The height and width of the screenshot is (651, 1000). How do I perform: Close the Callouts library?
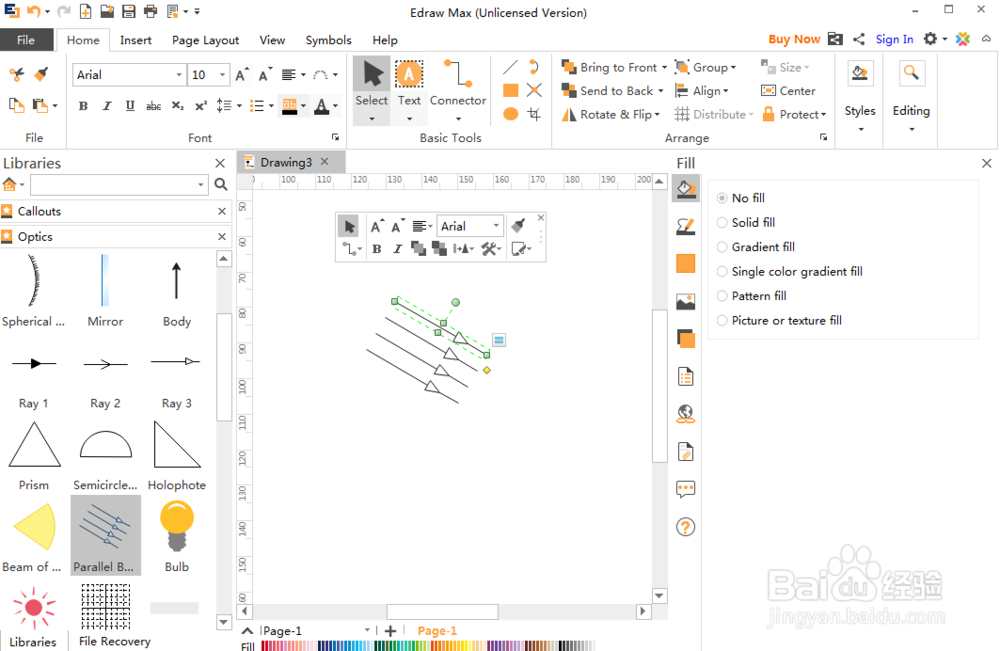tap(222, 211)
